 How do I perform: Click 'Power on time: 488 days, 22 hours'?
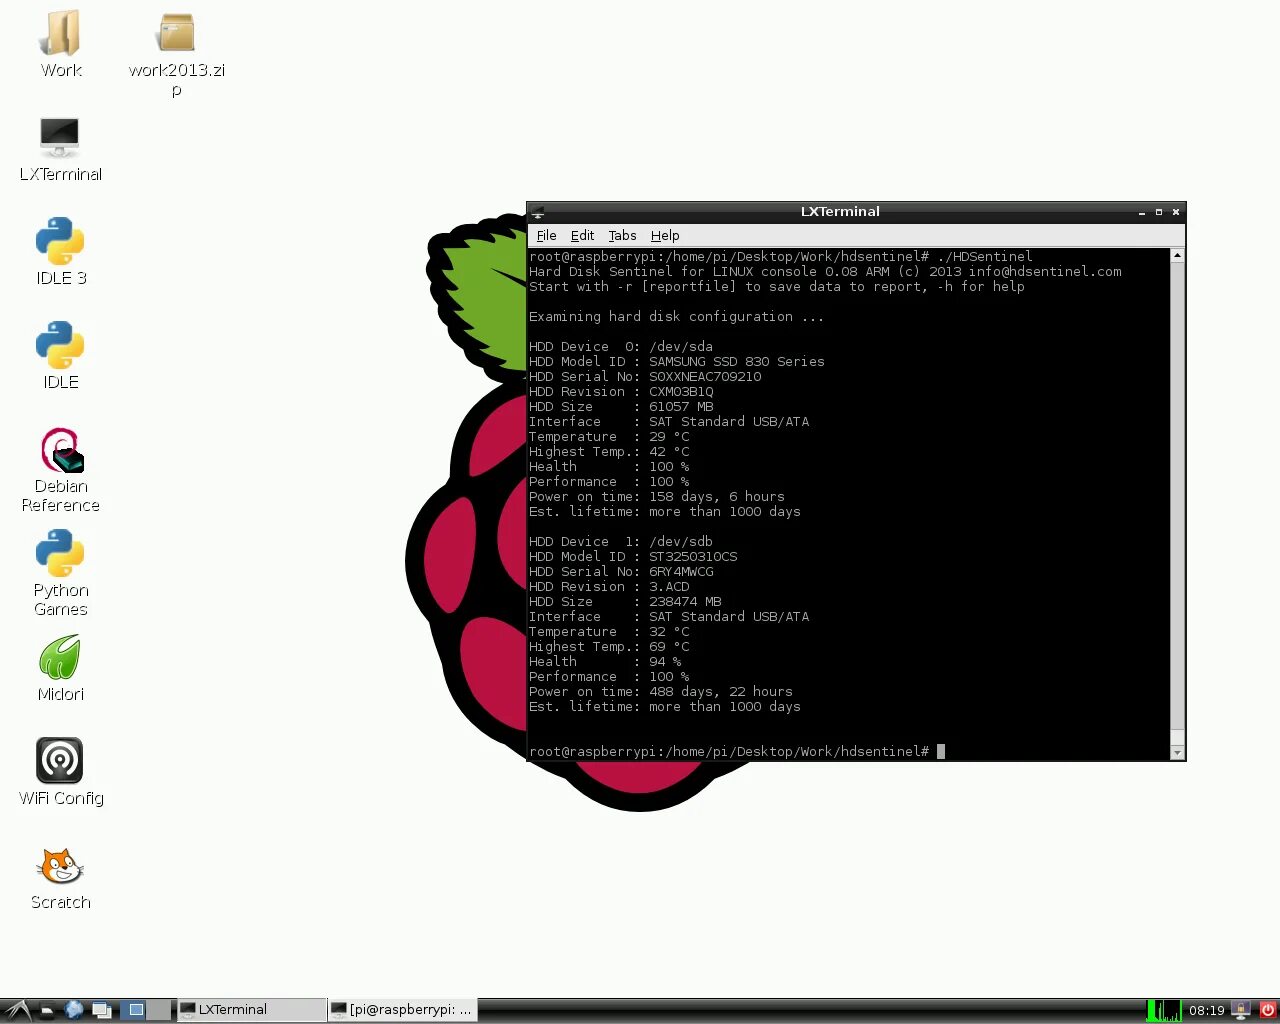[661, 691]
